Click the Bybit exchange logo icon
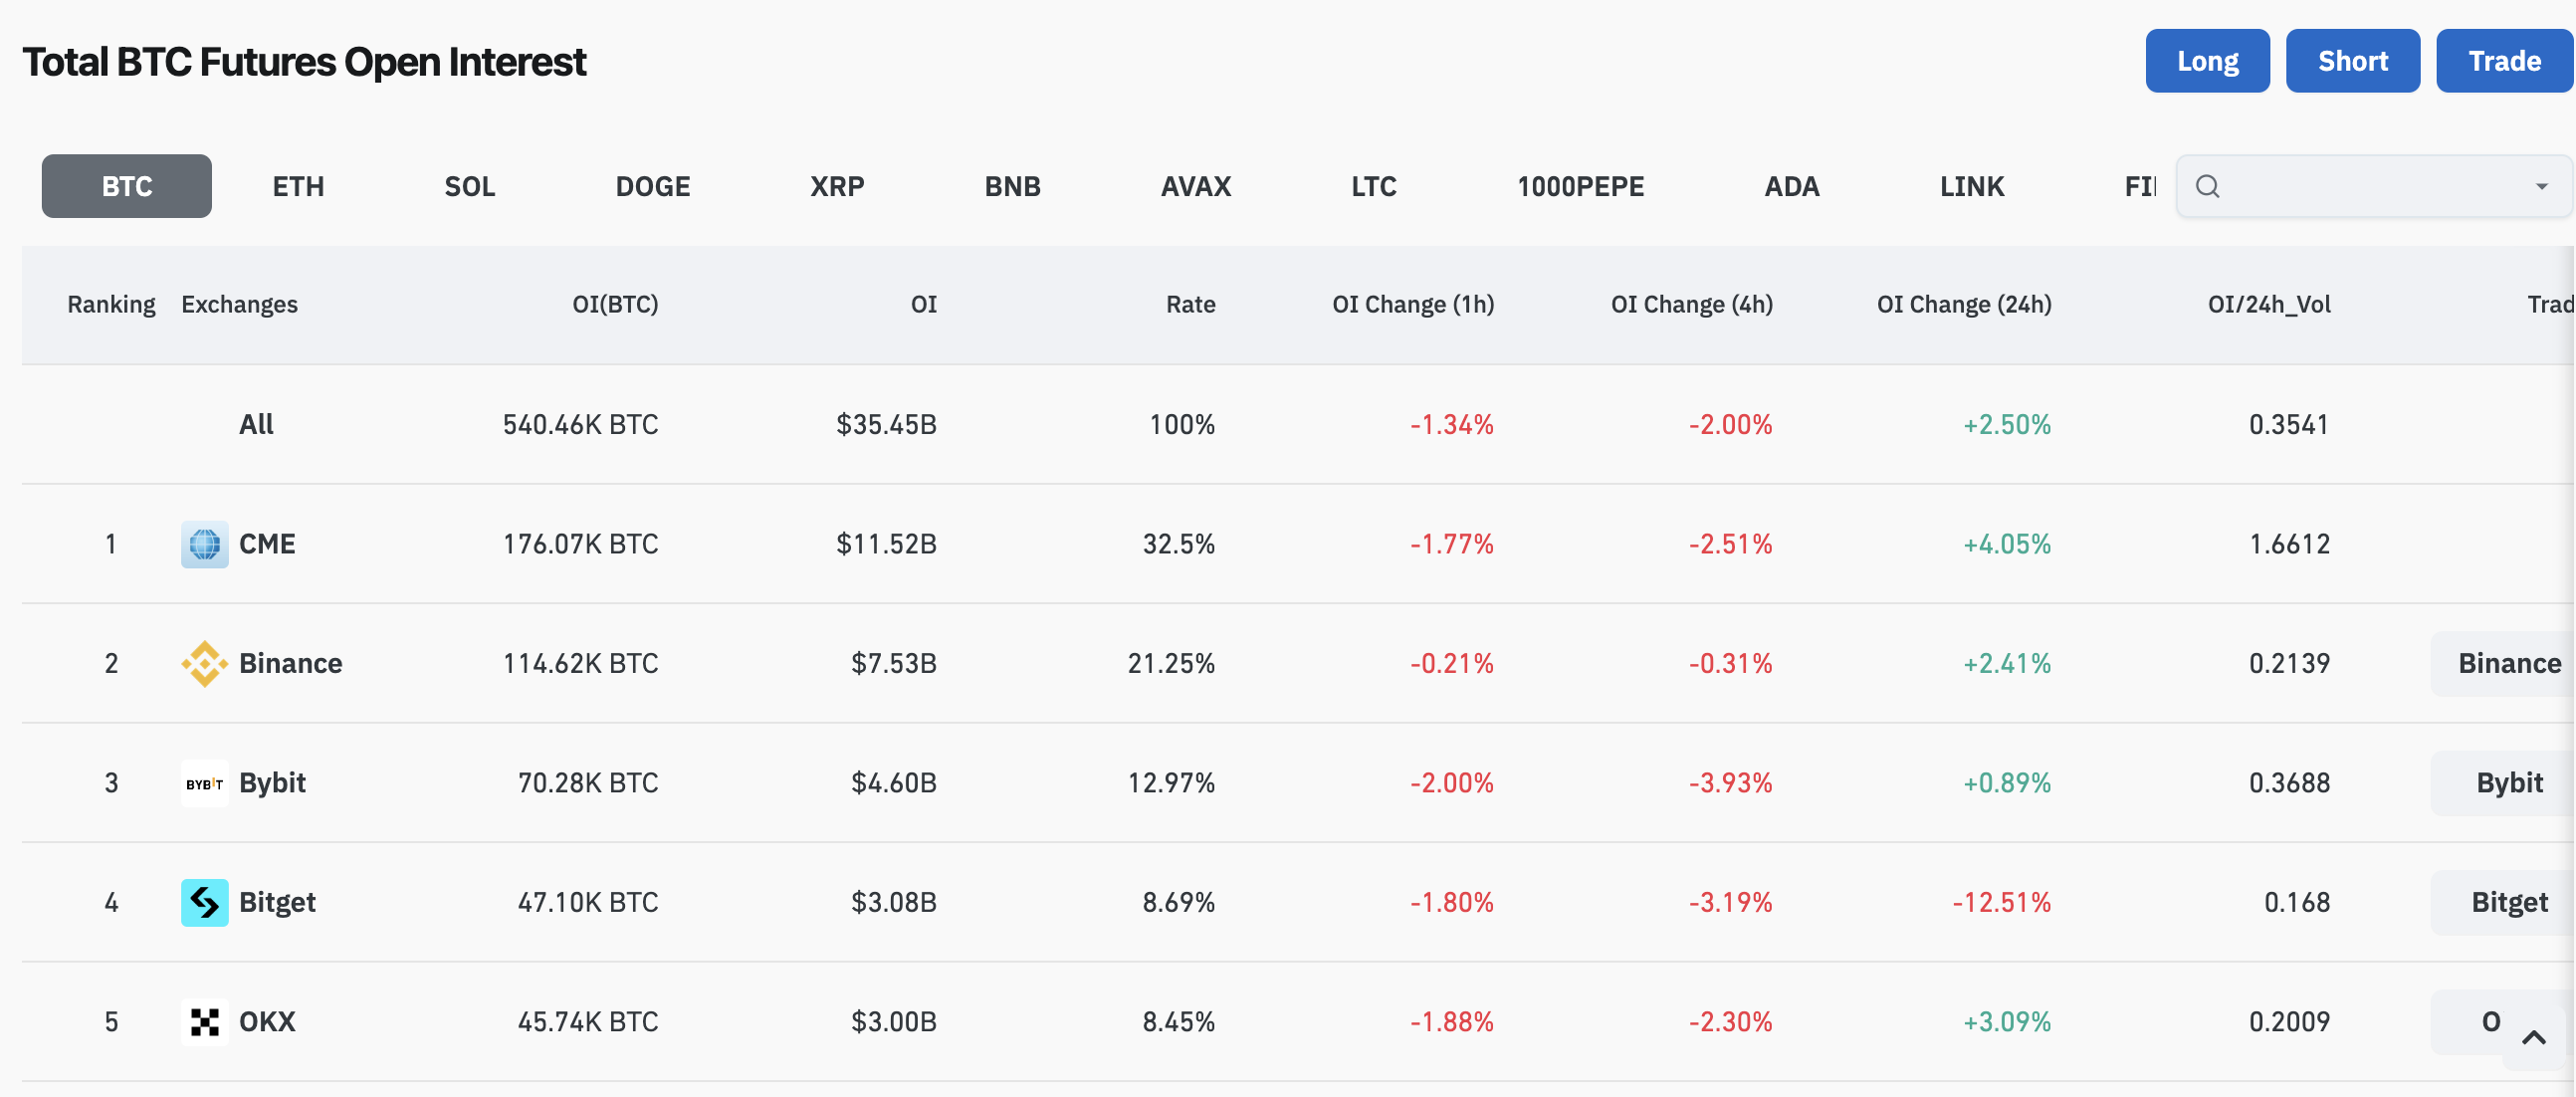Image resolution: width=2576 pixels, height=1097 pixels. pyautogui.click(x=204, y=783)
